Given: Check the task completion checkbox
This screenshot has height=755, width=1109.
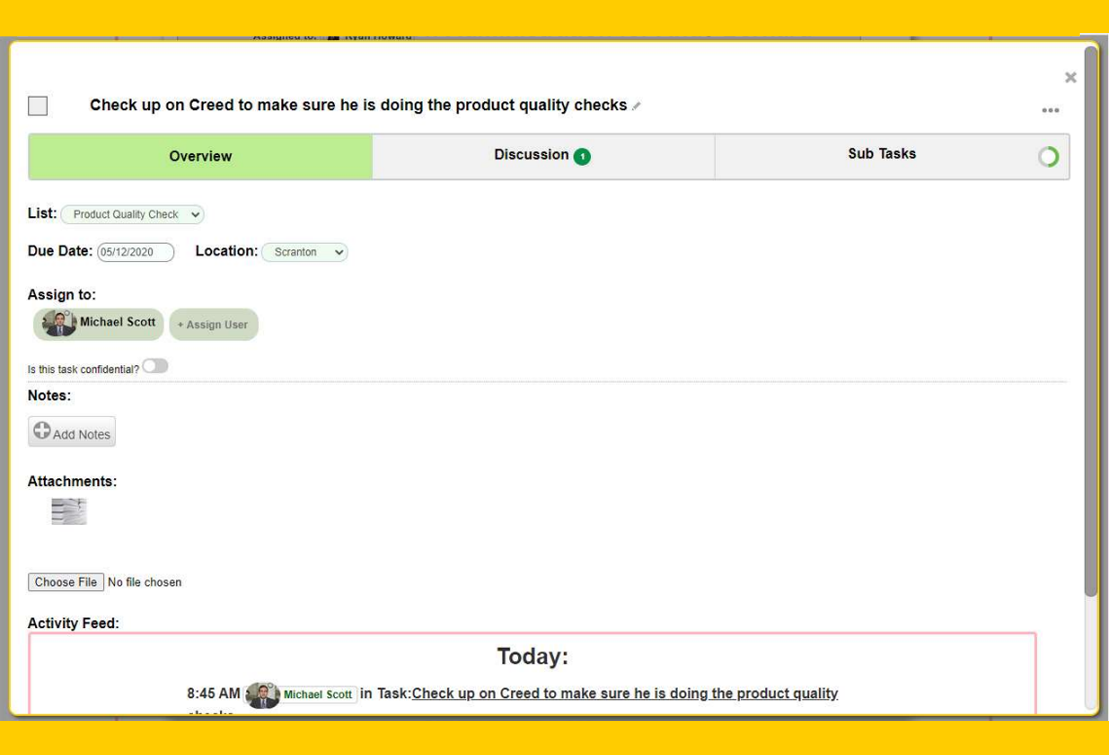Looking at the screenshot, I should [x=38, y=106].
